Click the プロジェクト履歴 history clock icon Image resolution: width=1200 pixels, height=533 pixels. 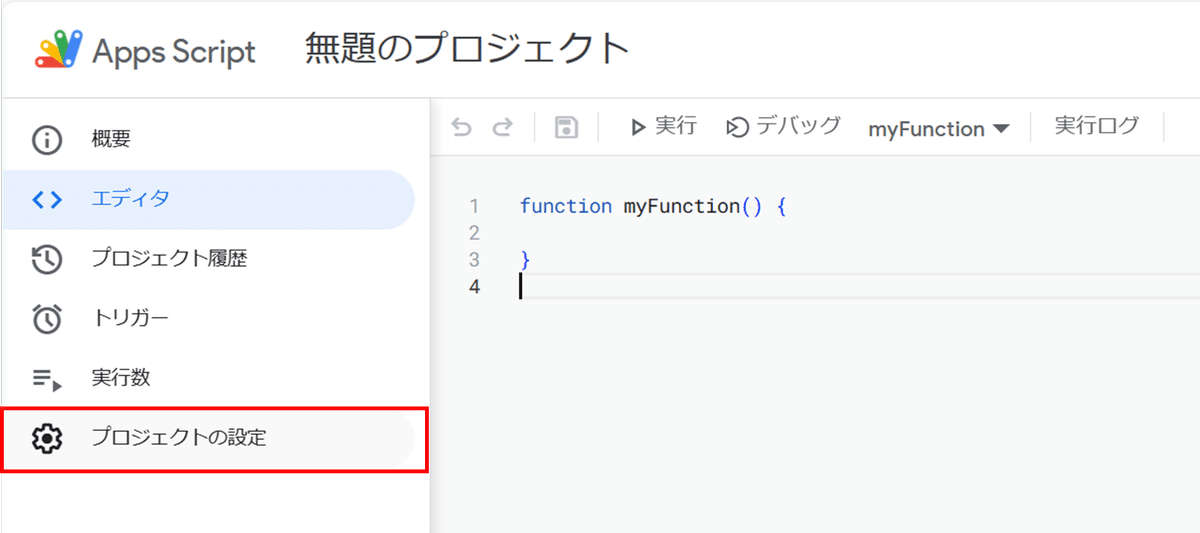(47, 259)
